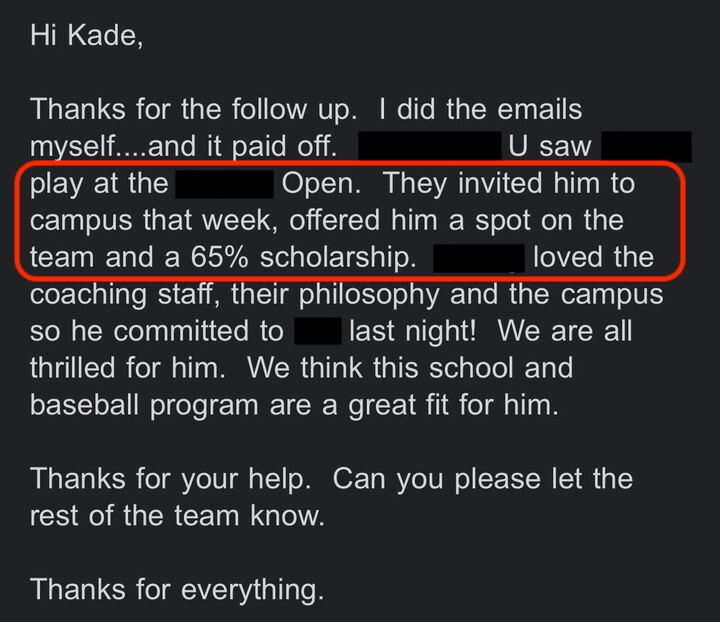
Task: Click the redacted name before "loved the"
Action: [x=479, y=257]
